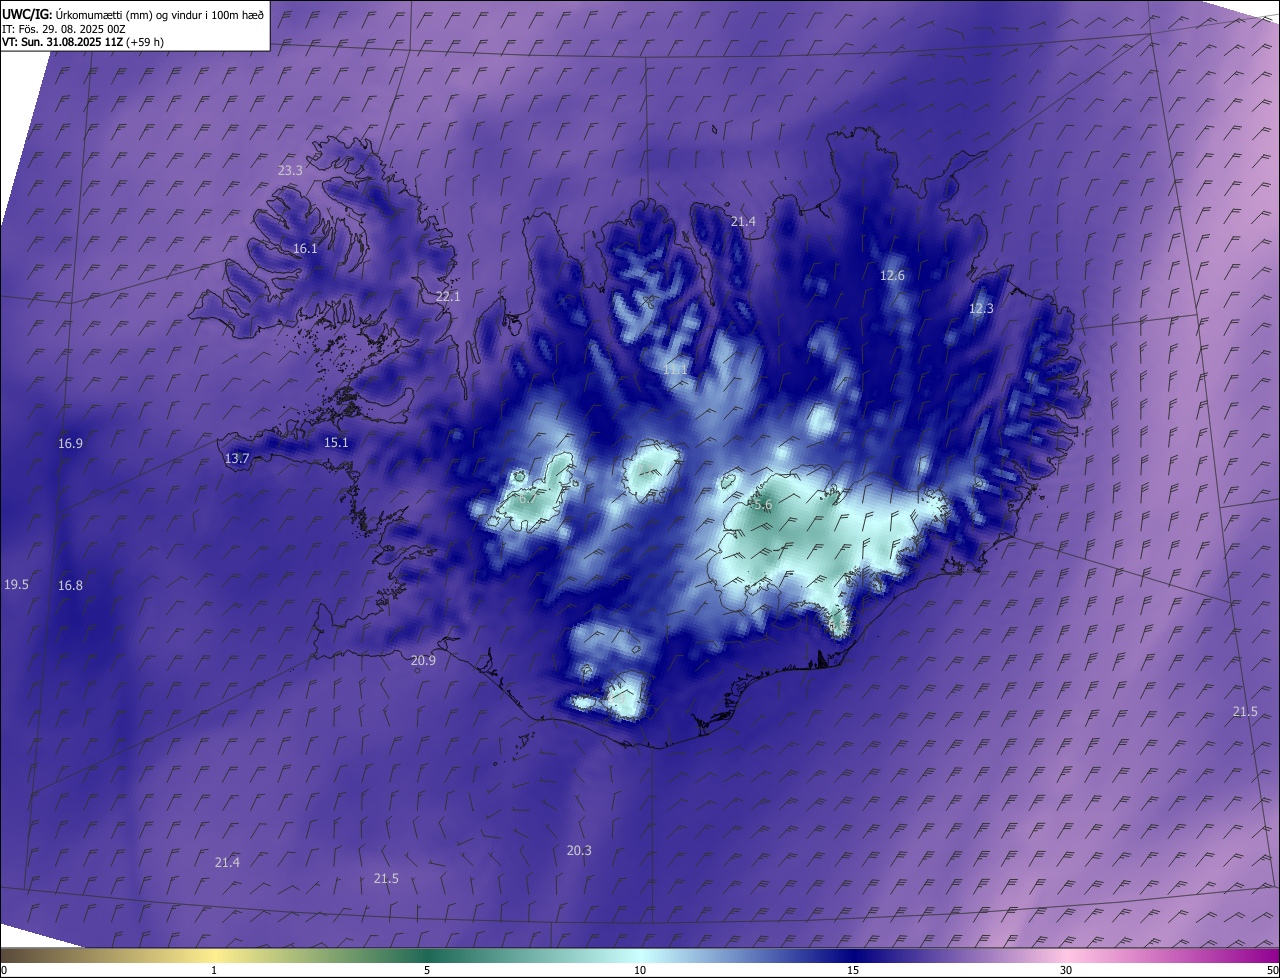
Task: Click the map value 11.1
Action: pos(675,370)
